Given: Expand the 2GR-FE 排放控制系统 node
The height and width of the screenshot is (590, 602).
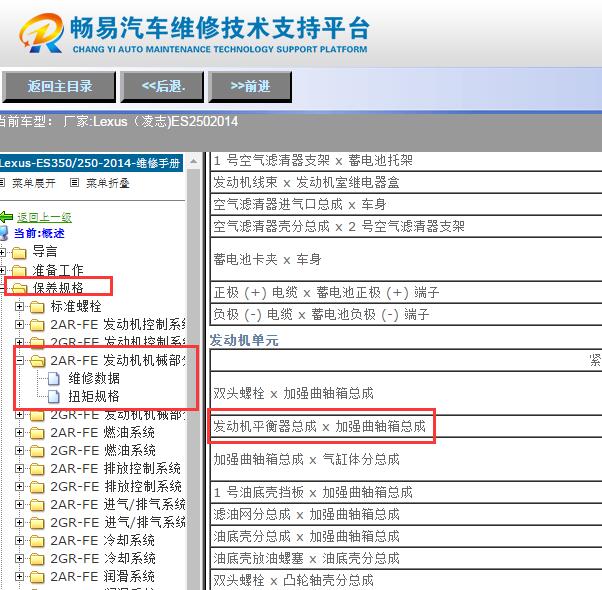Looking at the screenshot, I should pos(19,486).
